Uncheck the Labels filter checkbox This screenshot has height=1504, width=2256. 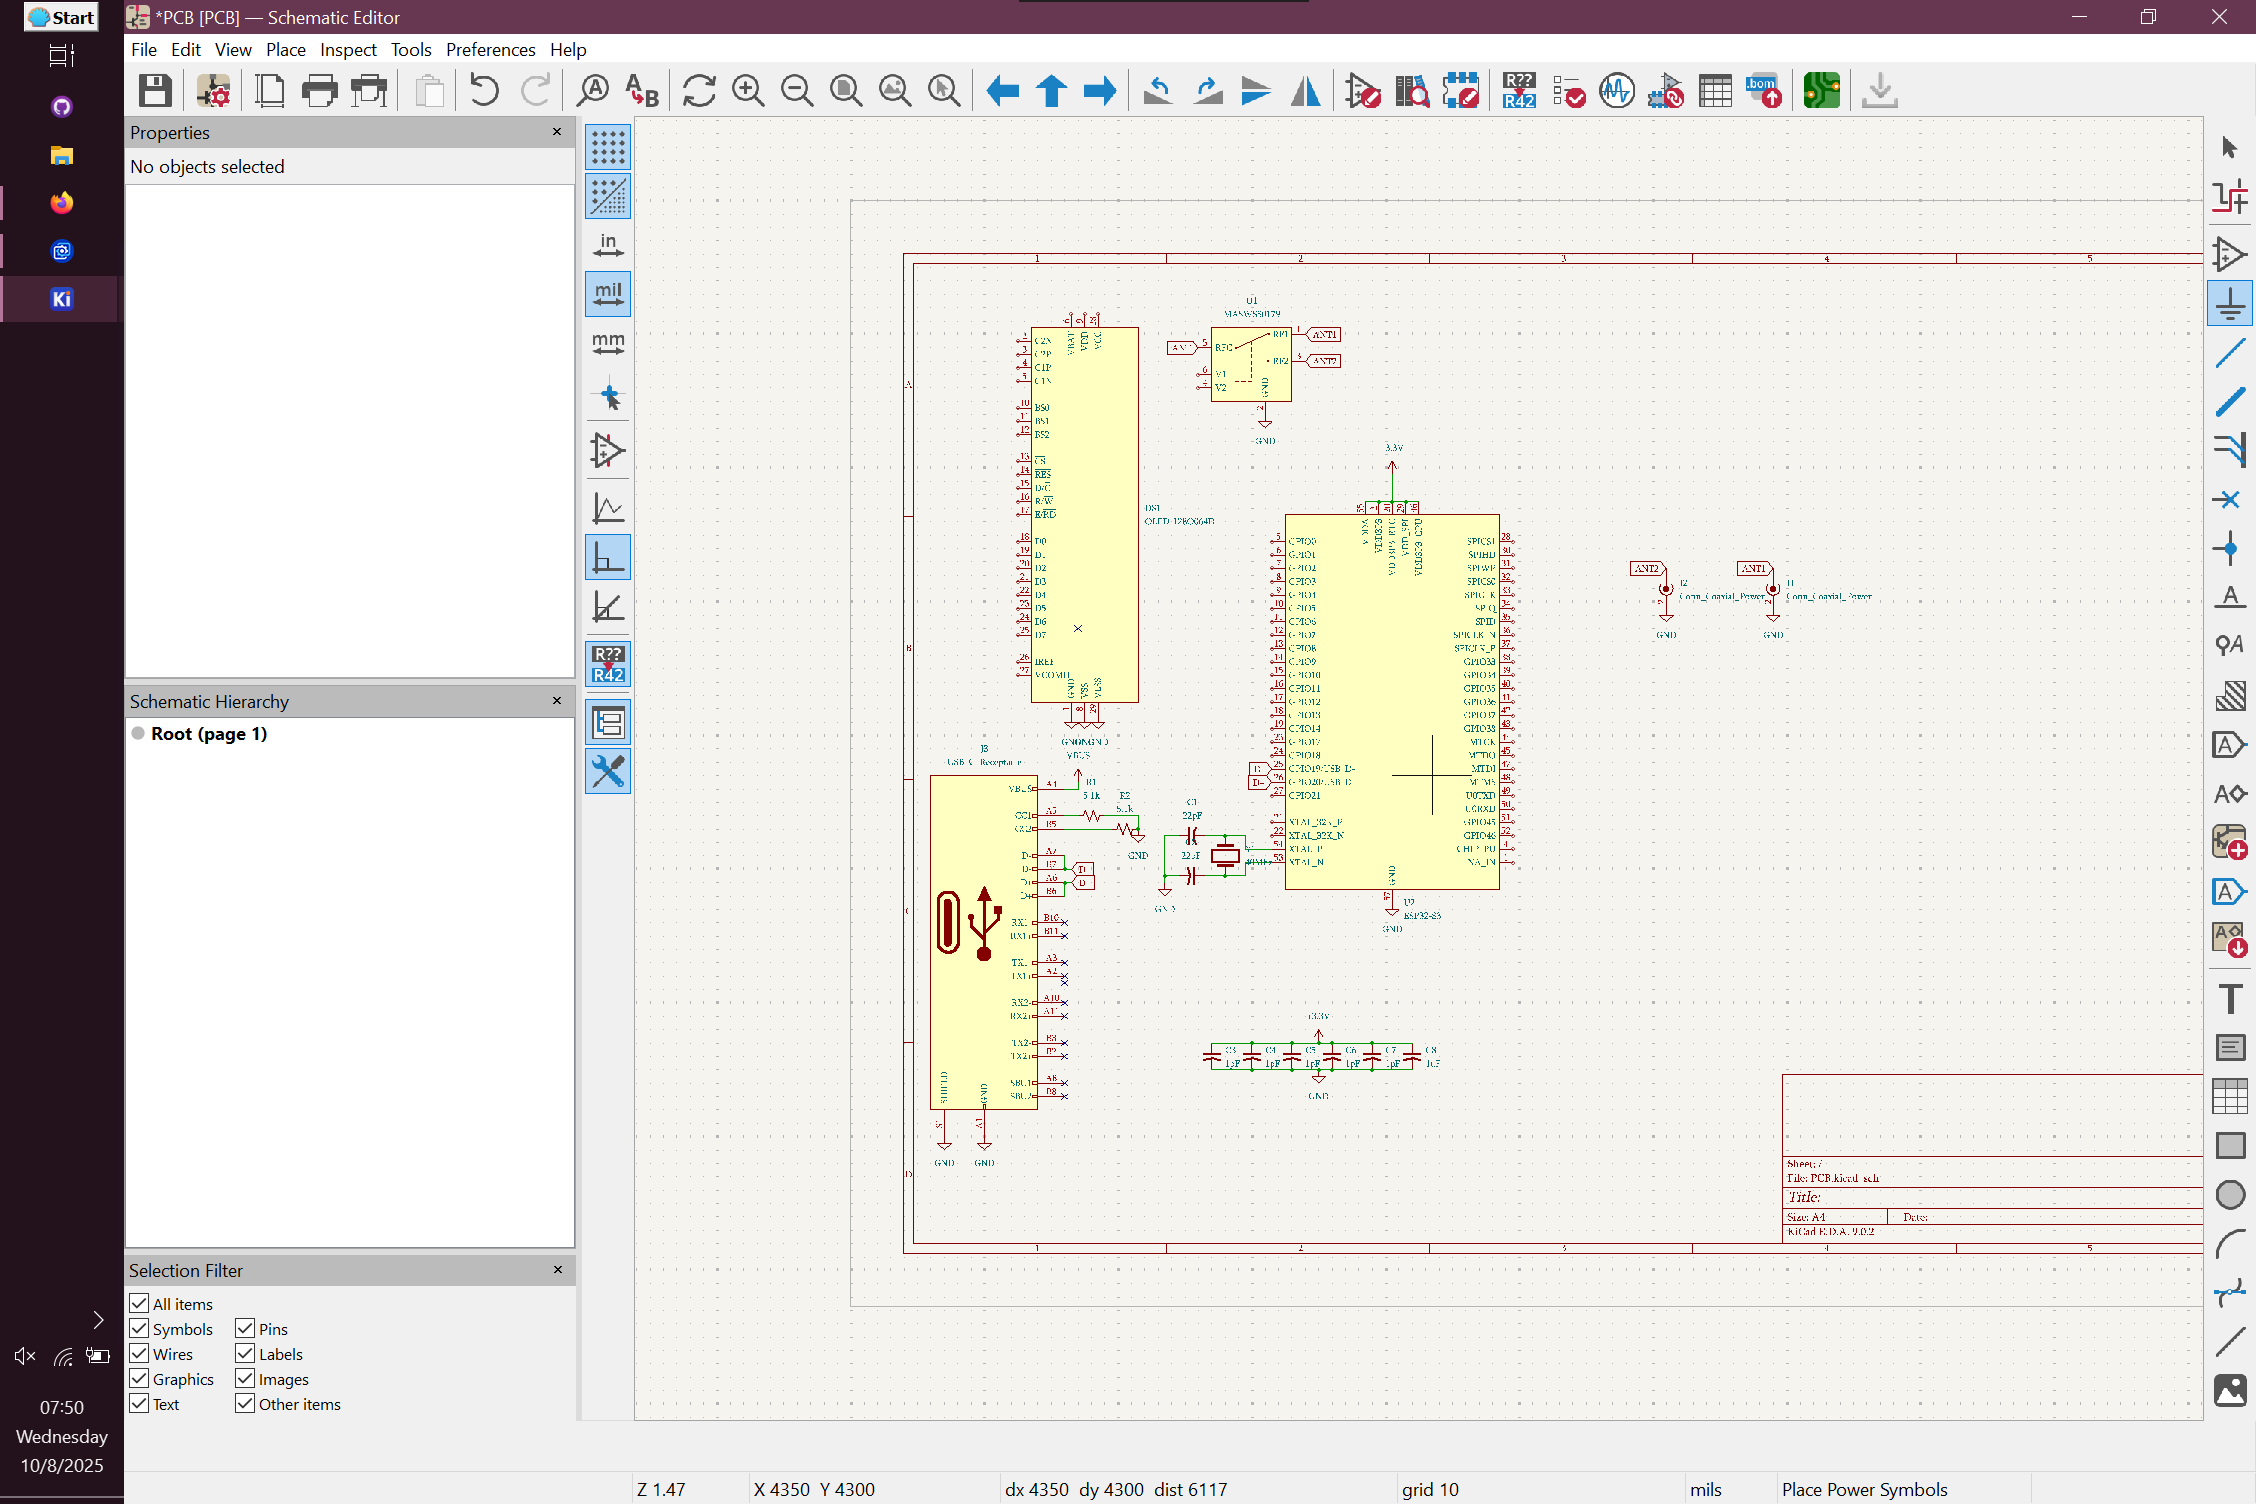coord(246,1353)
